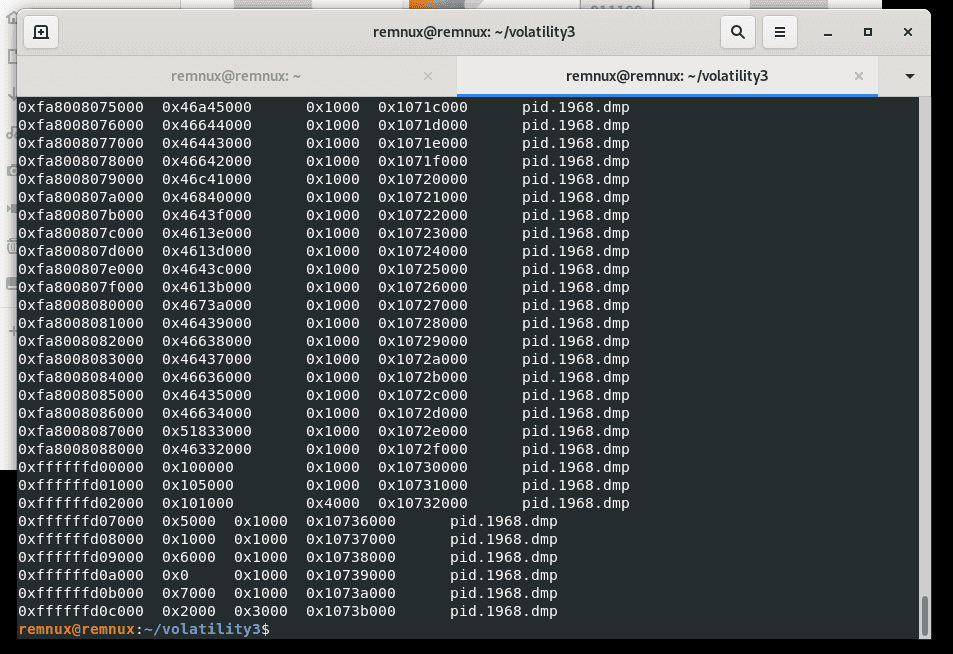This screenshot has width=953, height=654.
Task: Click physical address 0x4673a000
Action: pos(207,305)
